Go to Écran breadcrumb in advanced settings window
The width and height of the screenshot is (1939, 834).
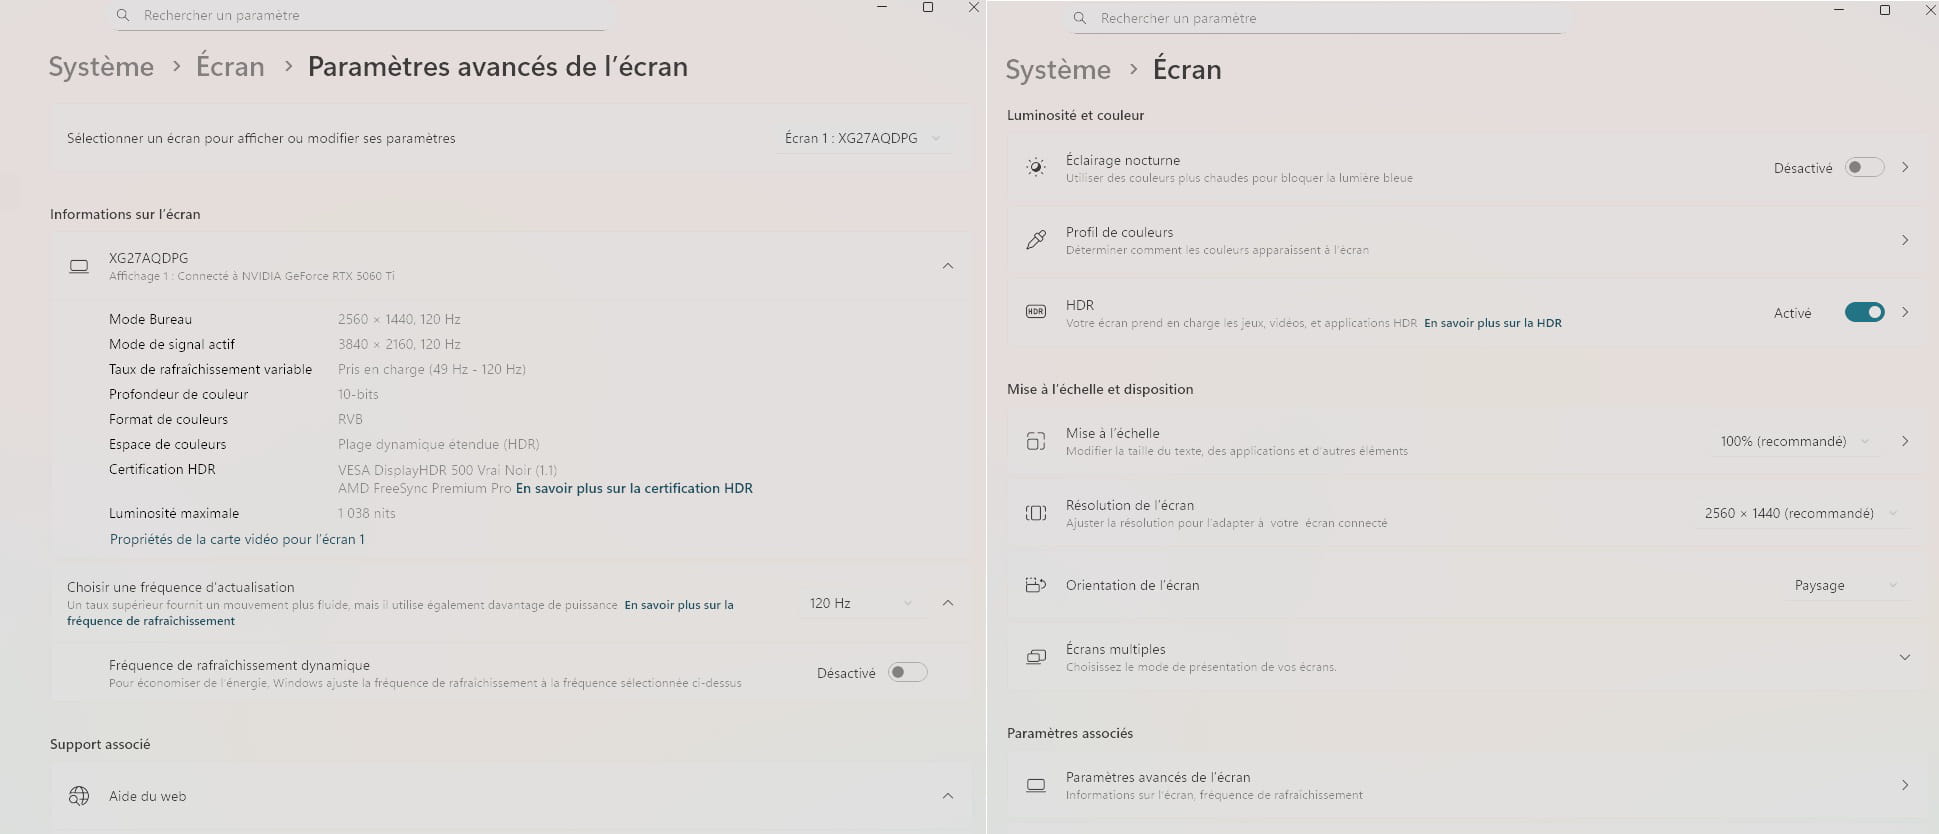coord(230,67)
